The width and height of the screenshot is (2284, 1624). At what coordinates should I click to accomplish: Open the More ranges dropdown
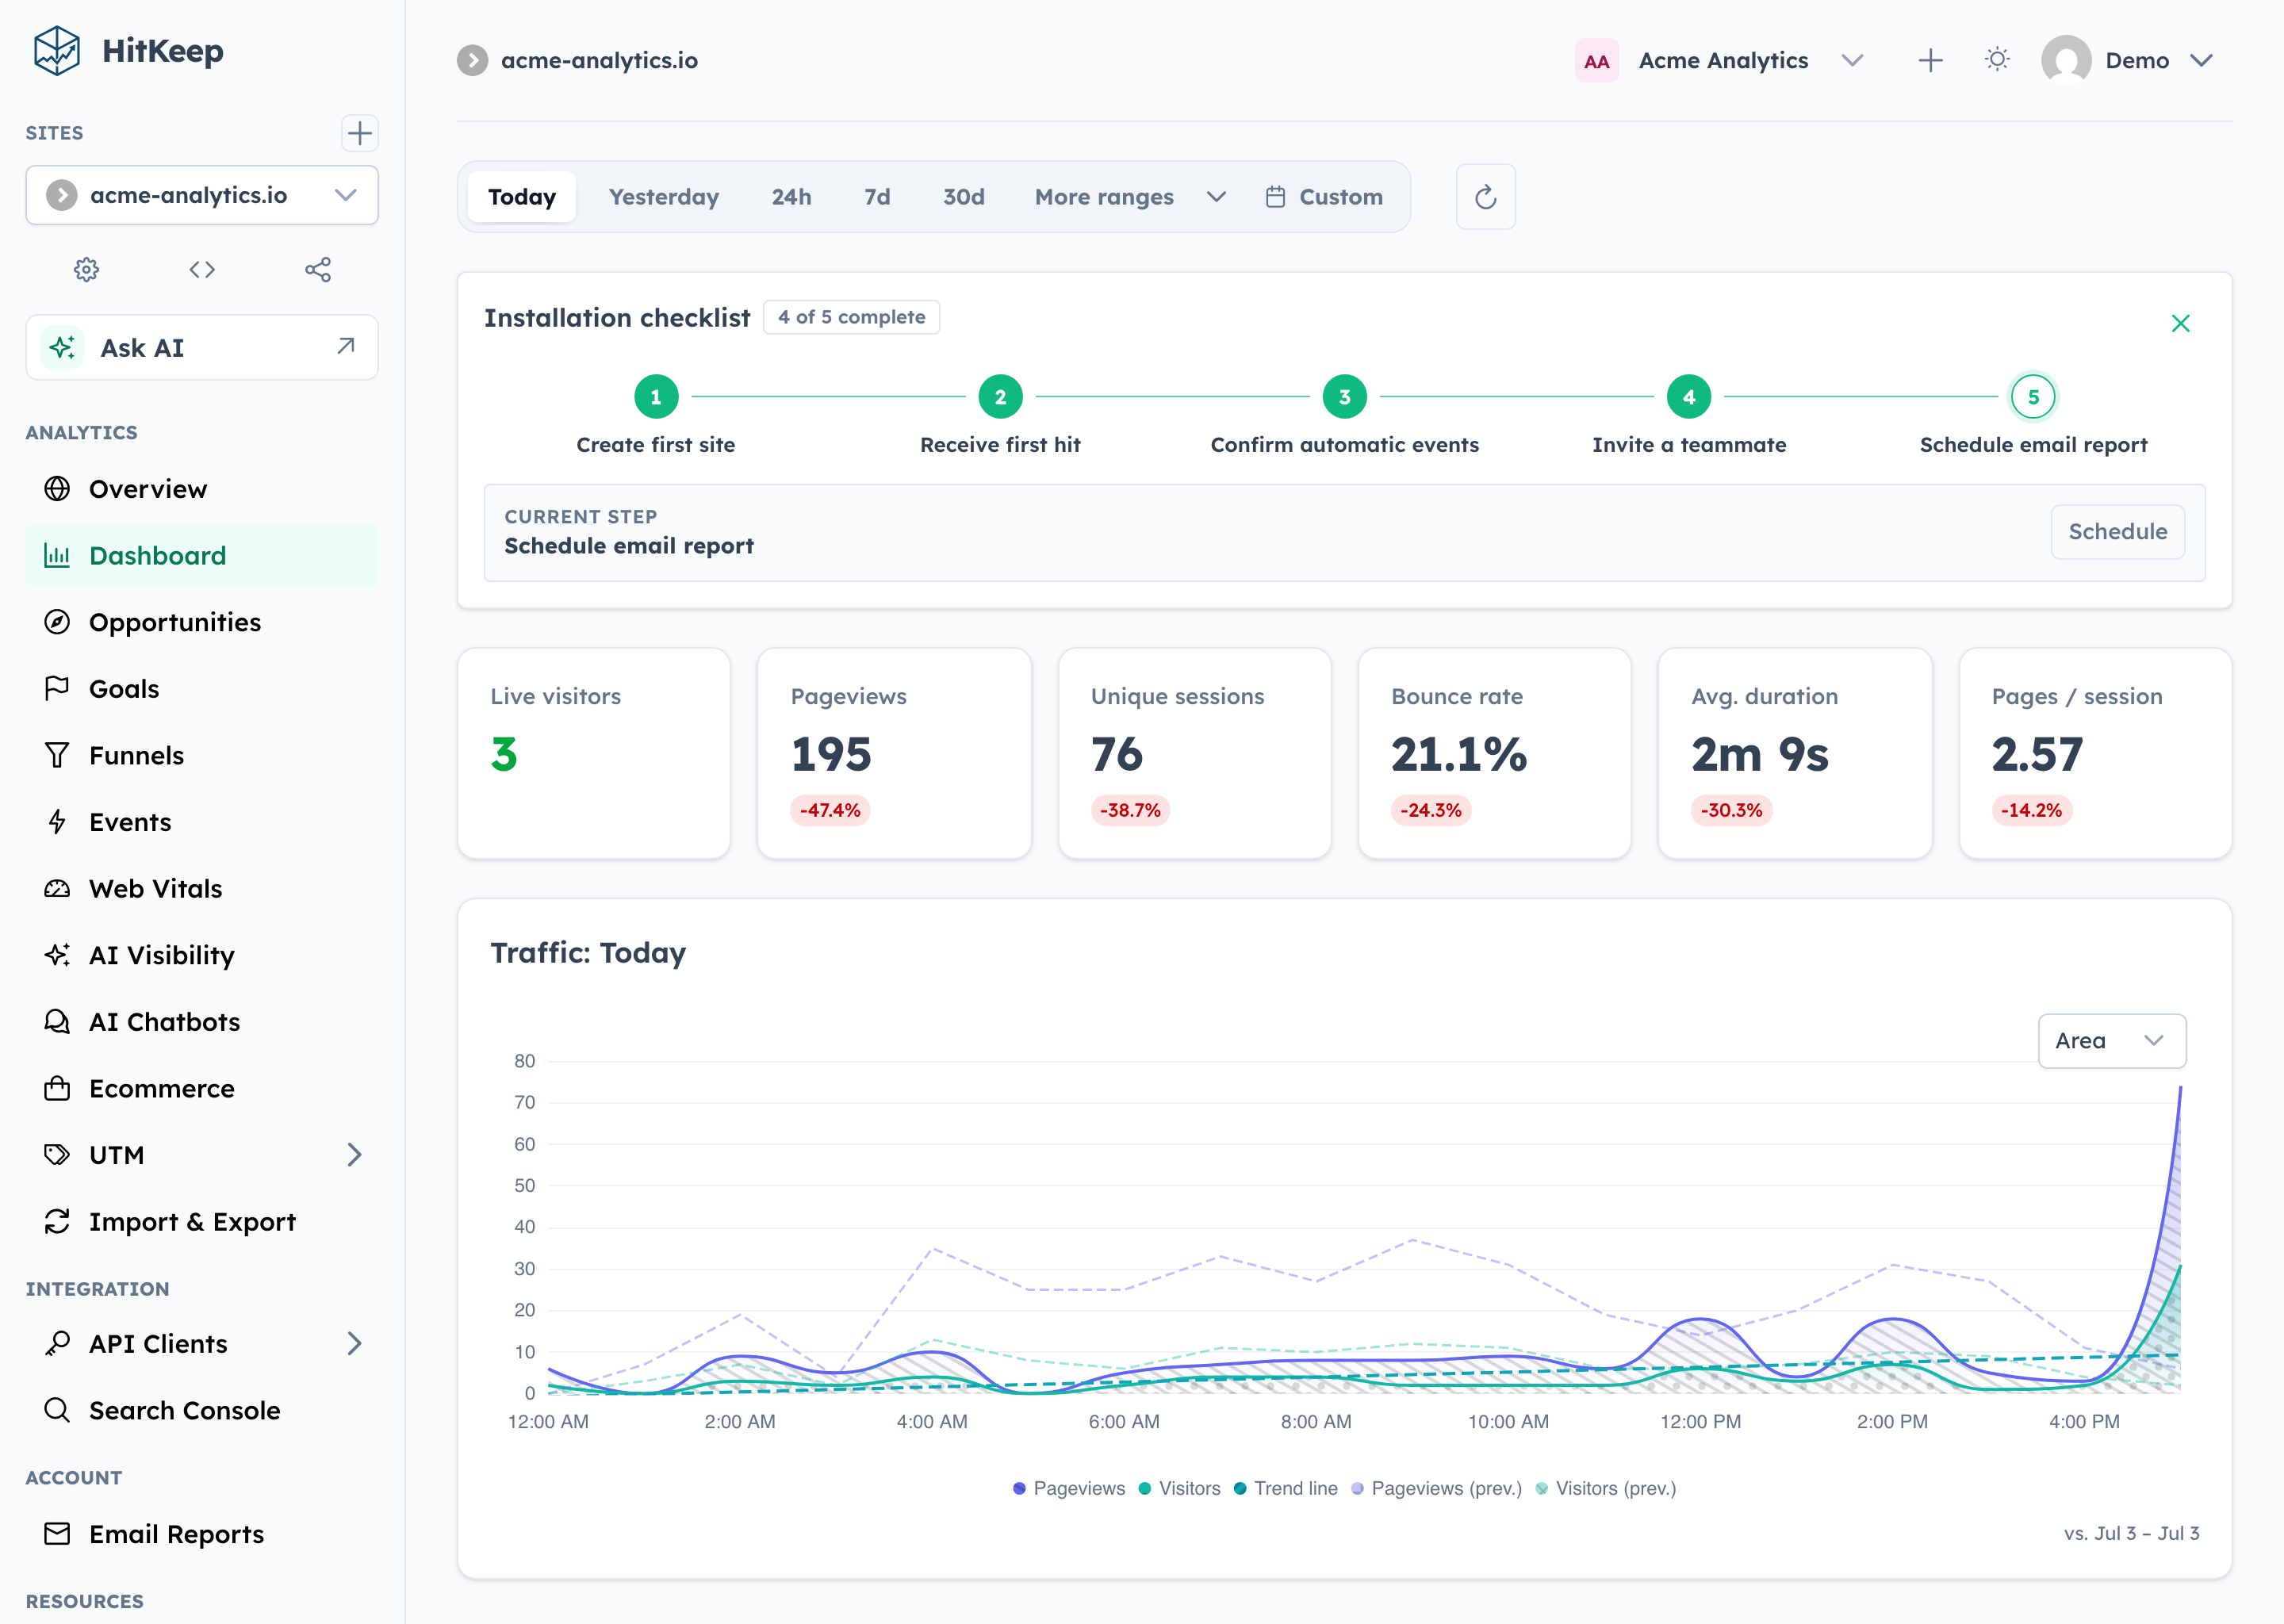coord(1130,197)
